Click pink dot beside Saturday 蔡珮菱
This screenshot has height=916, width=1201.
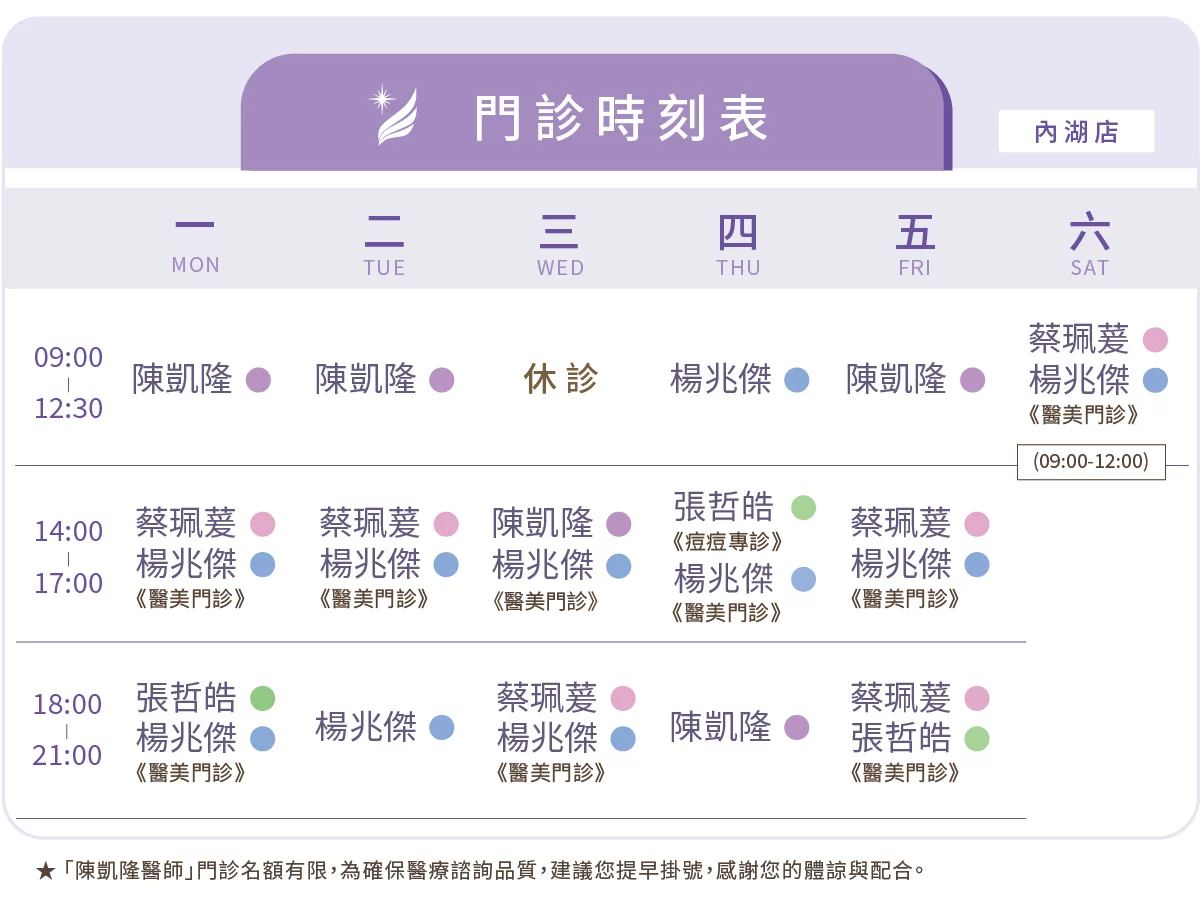[1155, 340]
